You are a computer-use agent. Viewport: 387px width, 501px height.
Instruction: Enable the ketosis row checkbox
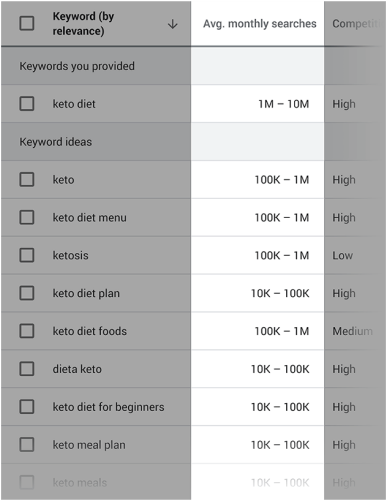coord(27,255)
